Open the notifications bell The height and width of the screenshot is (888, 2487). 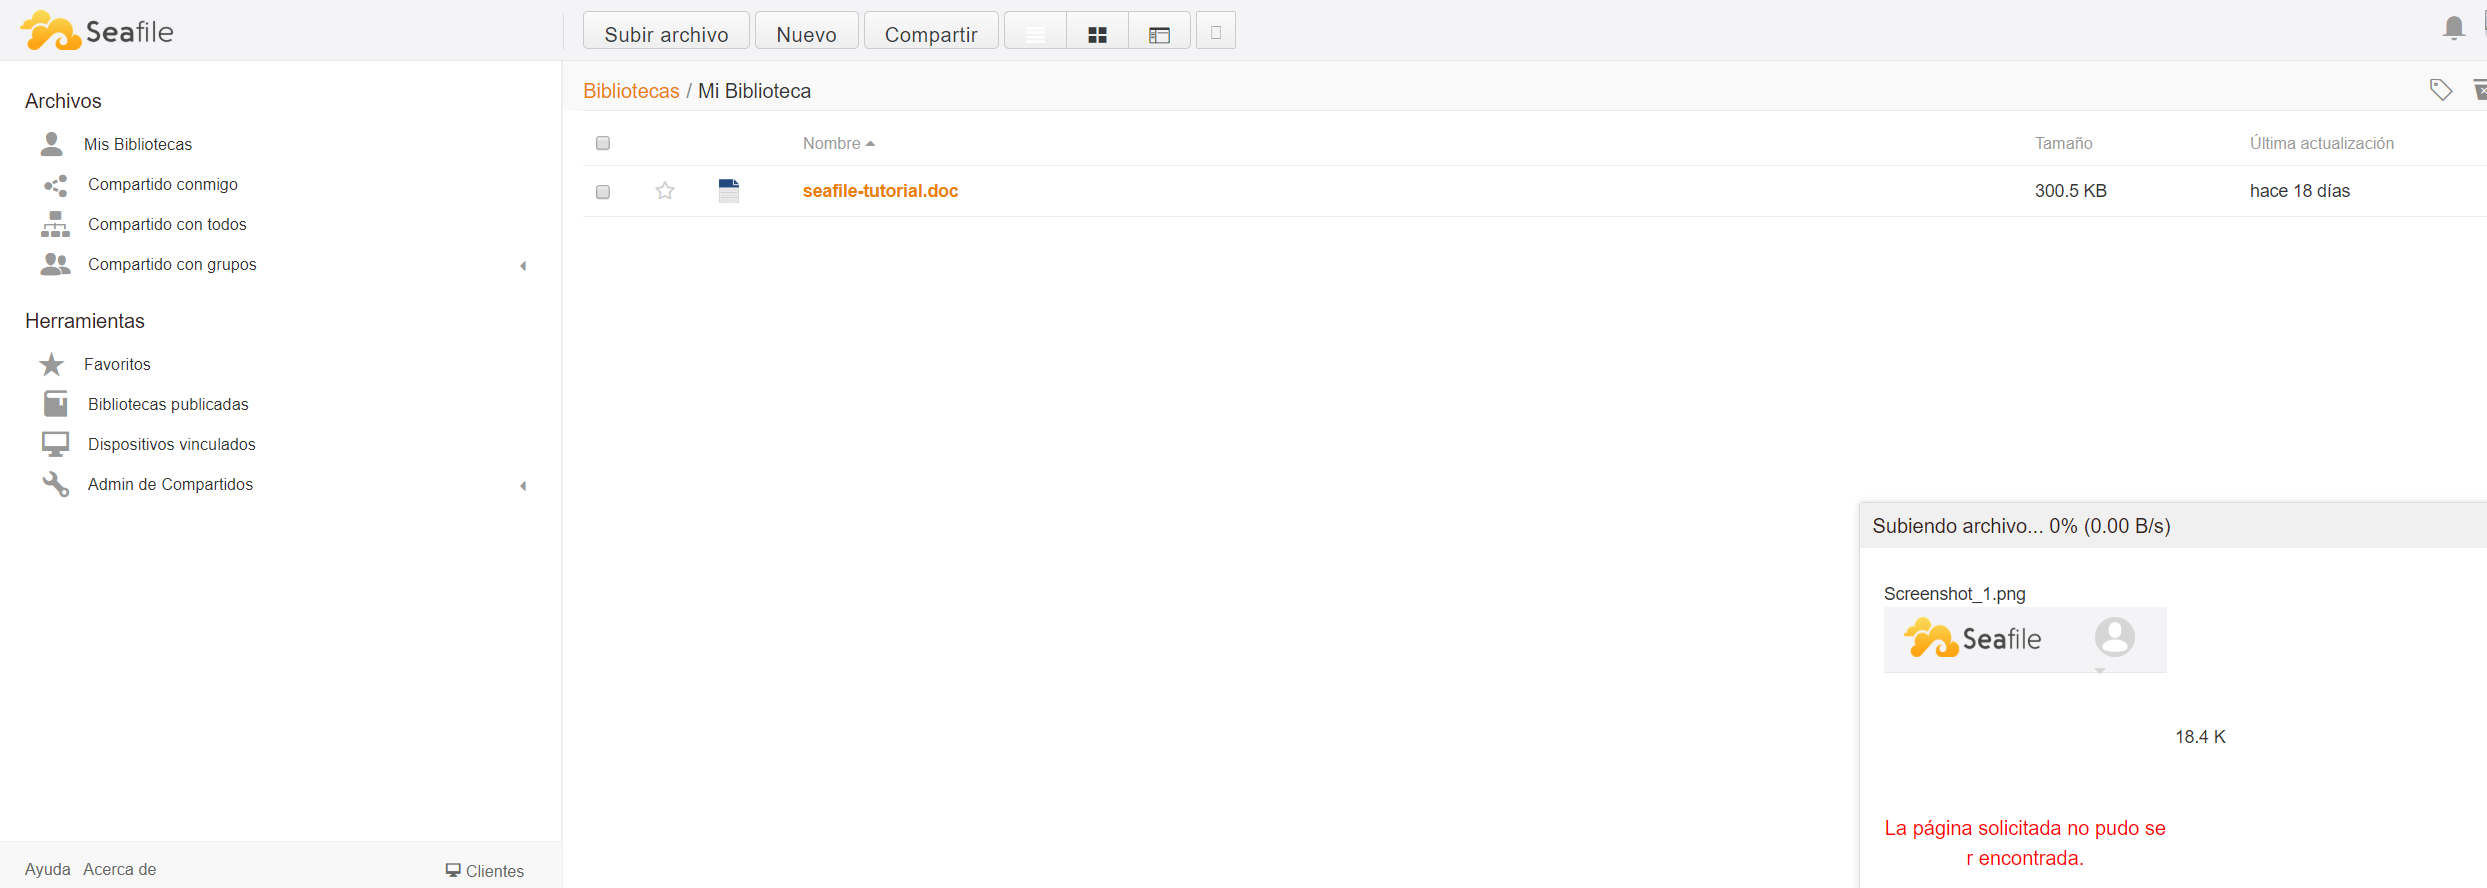pos(2453,28)
